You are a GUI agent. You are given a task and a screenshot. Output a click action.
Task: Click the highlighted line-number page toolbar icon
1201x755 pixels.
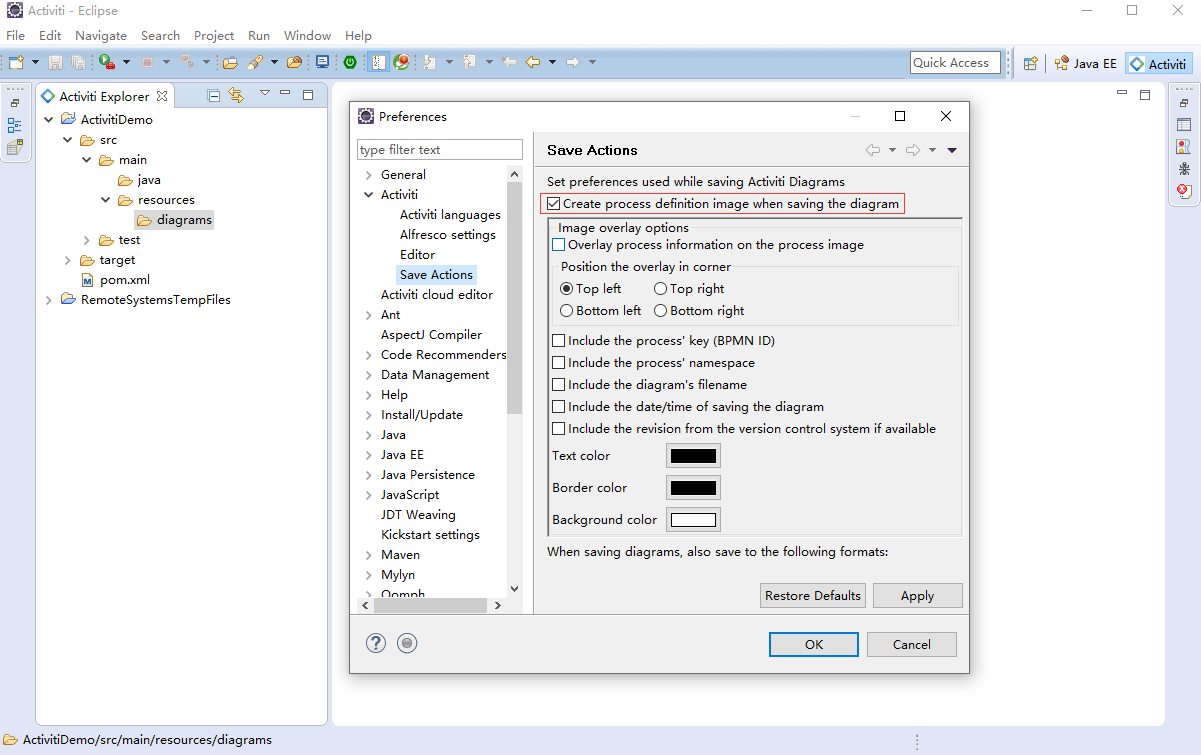378,62
